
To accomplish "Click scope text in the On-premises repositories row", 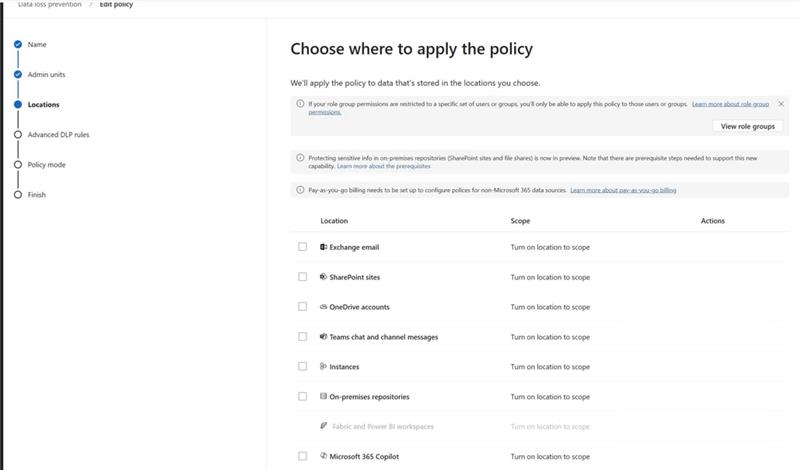I will click(x=550, y=397).
